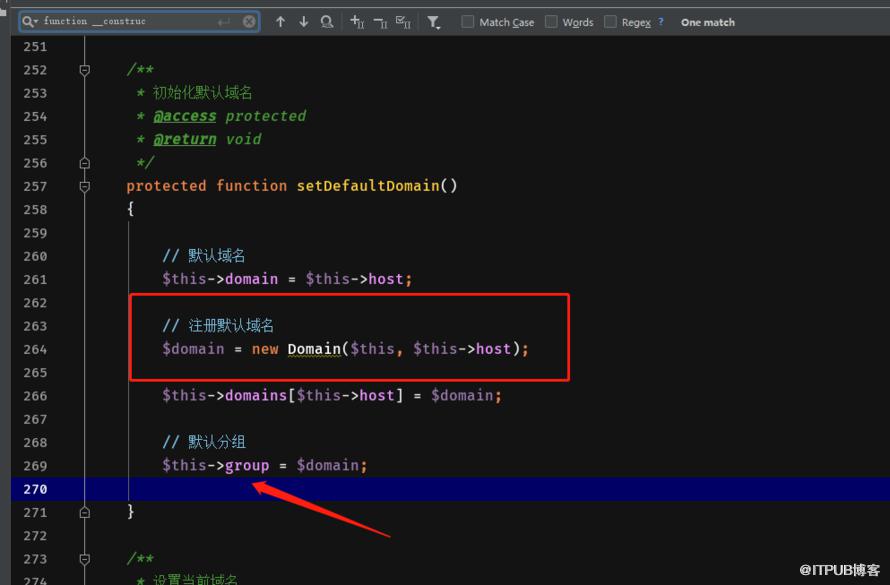Collapse the doc comment starting at line 273

pos(85,559)
